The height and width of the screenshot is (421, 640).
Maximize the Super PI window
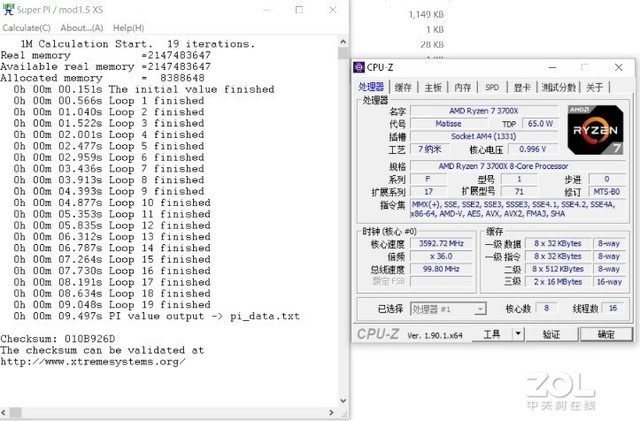[x=299, y=9]
